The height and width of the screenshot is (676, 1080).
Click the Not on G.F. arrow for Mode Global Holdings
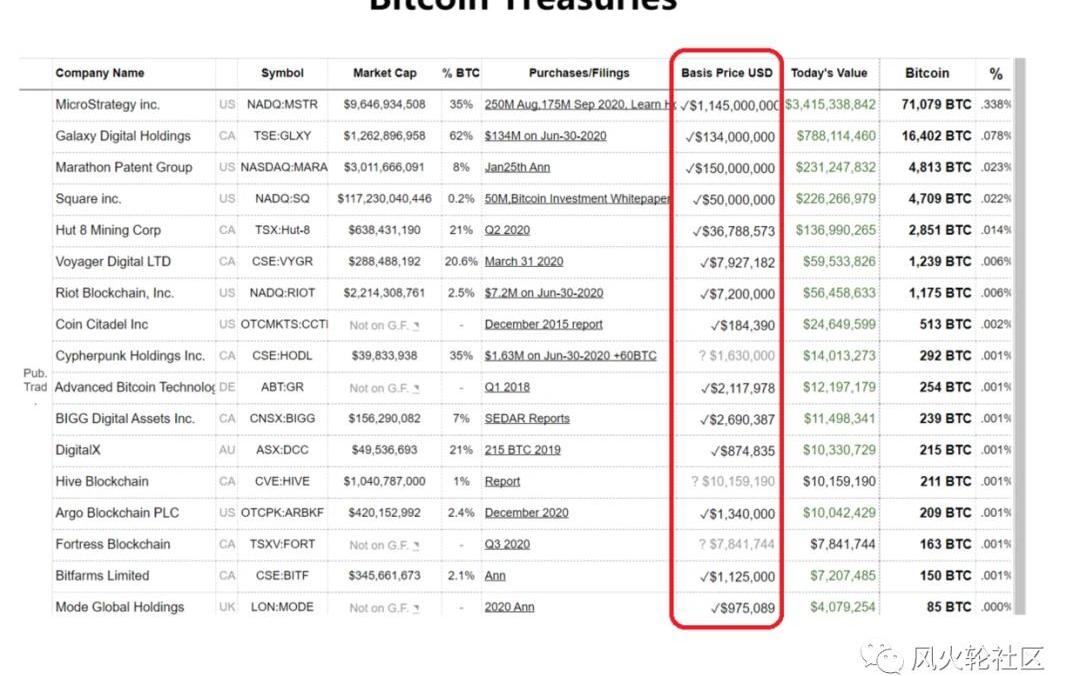click(416, 608)
